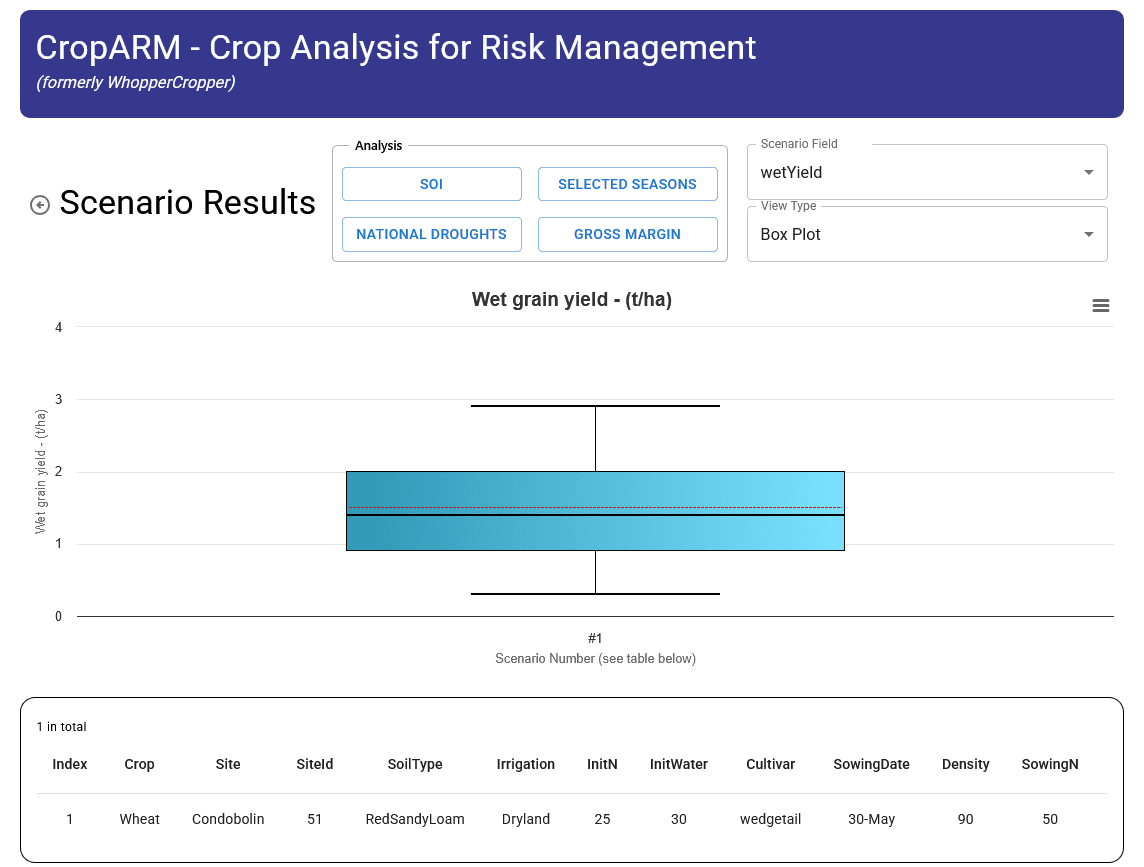Screen dimensions: 1144x867
Task: Choose the National Droughts analysis
Action: [431, 234]
